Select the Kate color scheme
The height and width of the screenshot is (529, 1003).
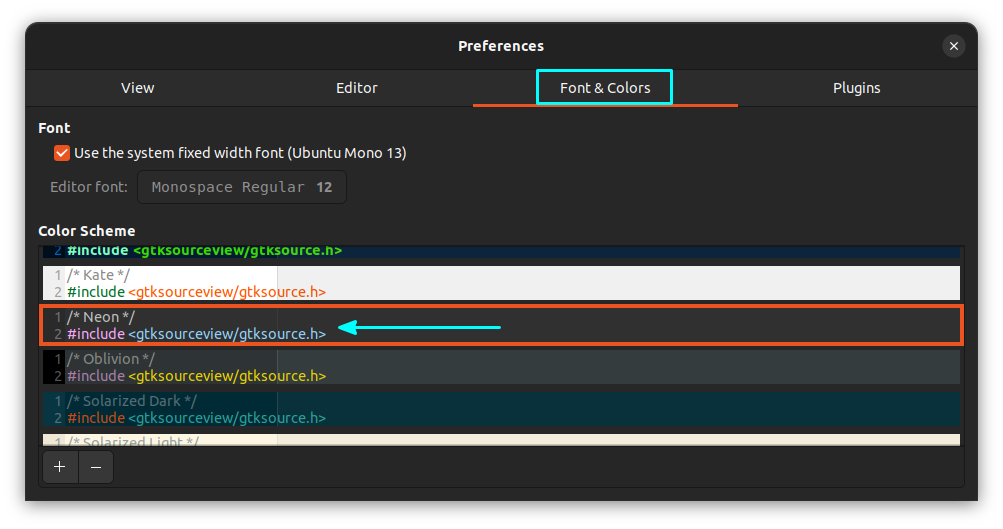pos(500,283)
